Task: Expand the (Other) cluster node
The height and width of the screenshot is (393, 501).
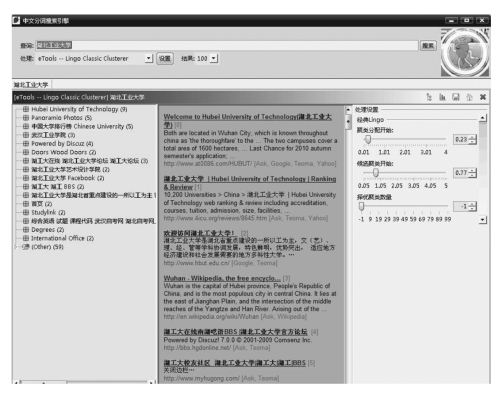Action: click(x=16, y=247)
